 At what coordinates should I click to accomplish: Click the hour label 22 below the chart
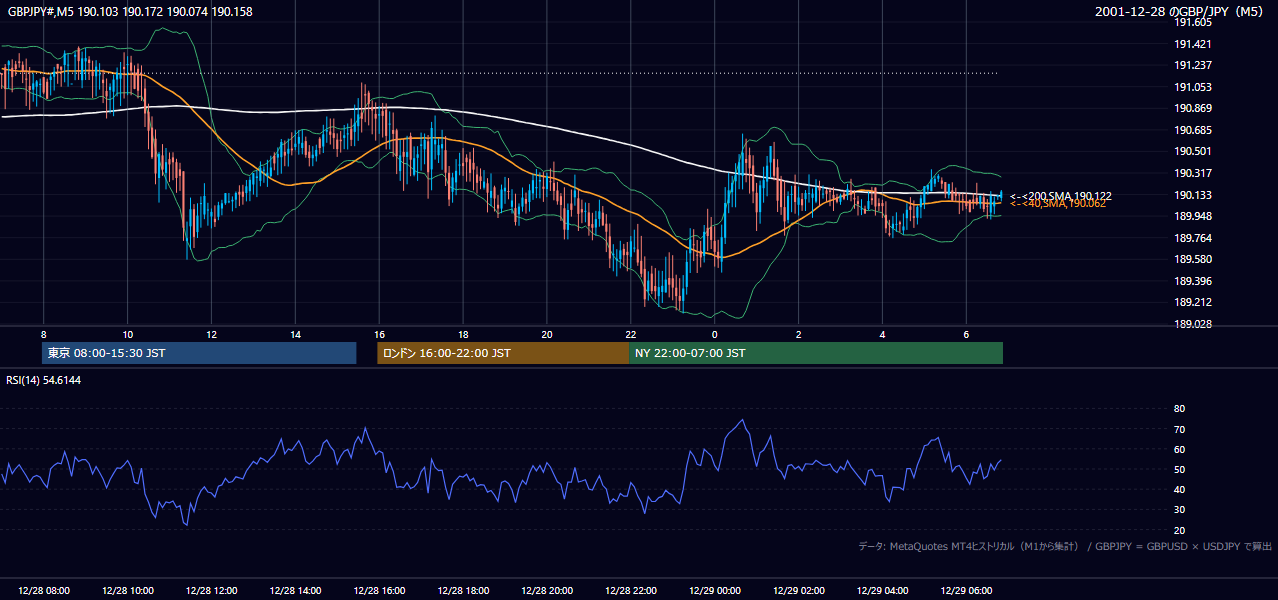630,334
